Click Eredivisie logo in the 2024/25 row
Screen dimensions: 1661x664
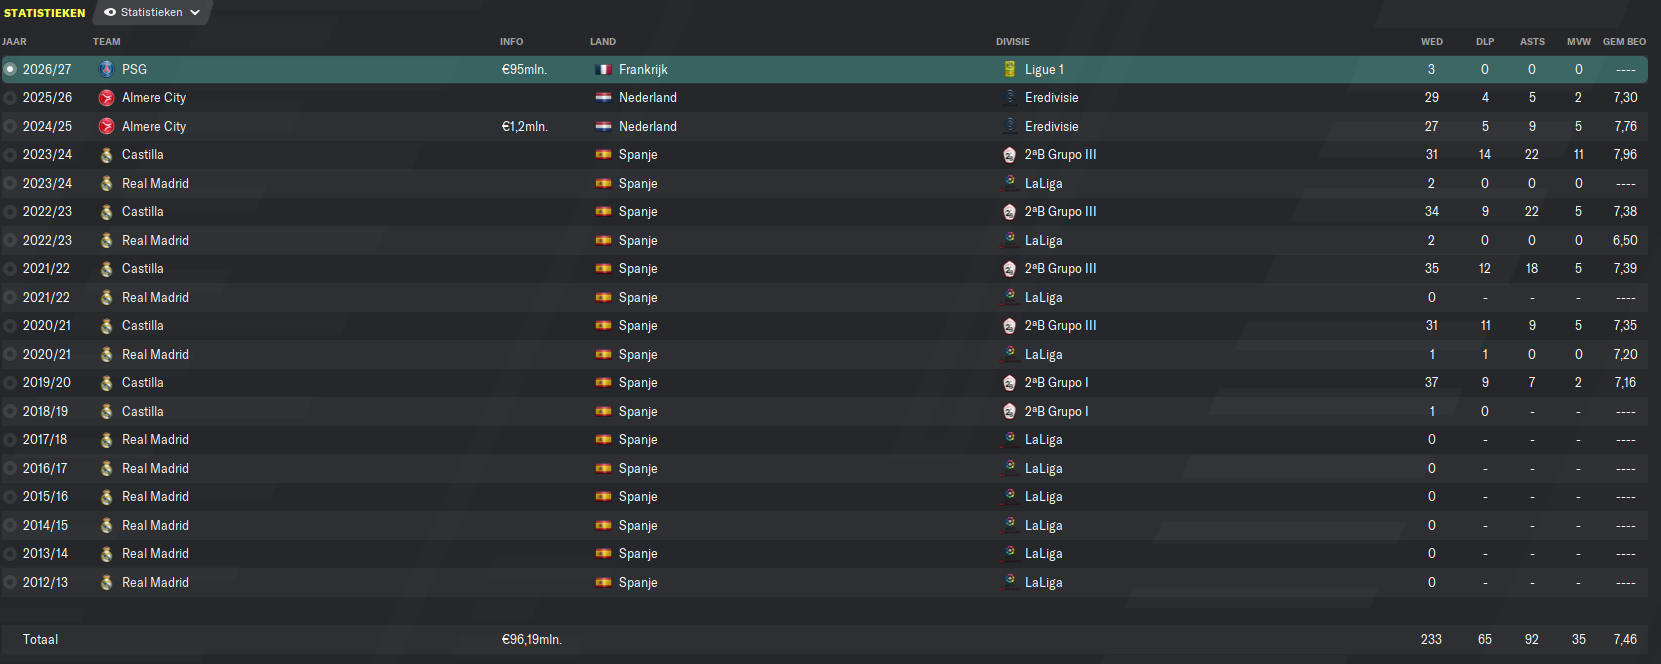click(x=1010, y=126)
